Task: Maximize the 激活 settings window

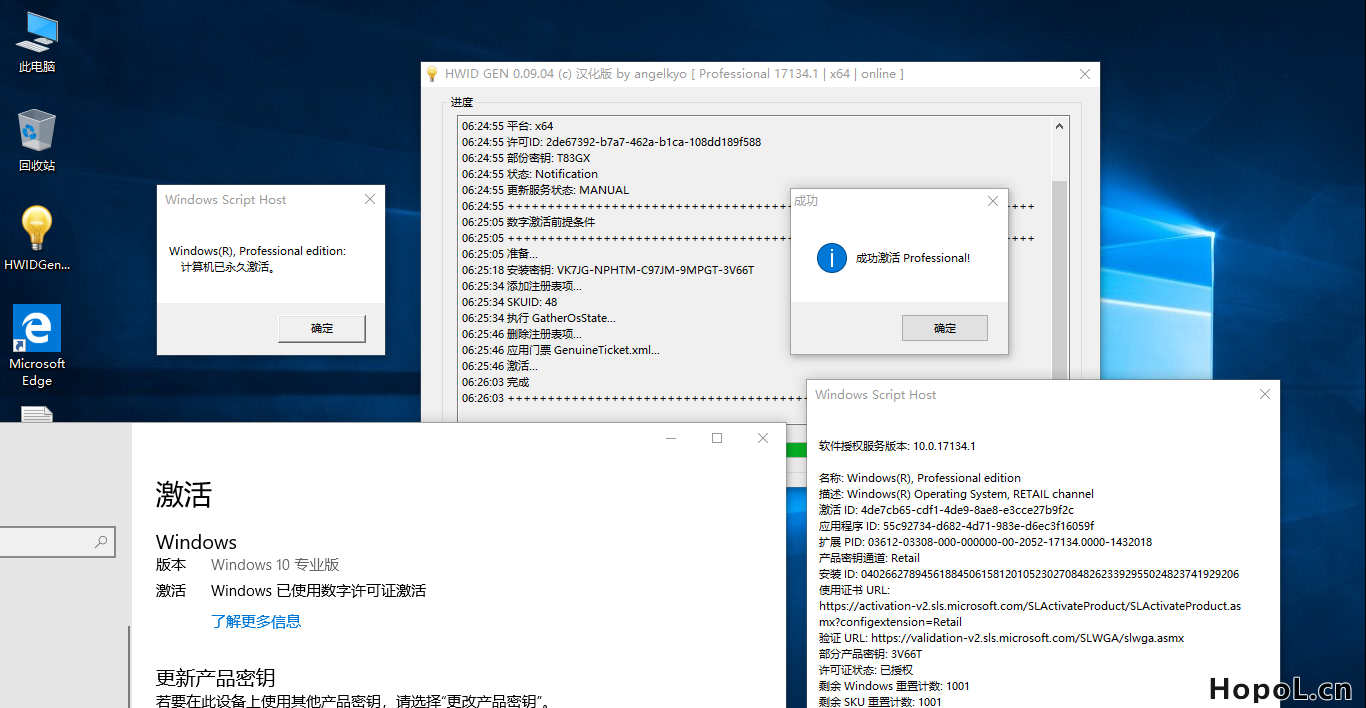Action: click(717, 438)
